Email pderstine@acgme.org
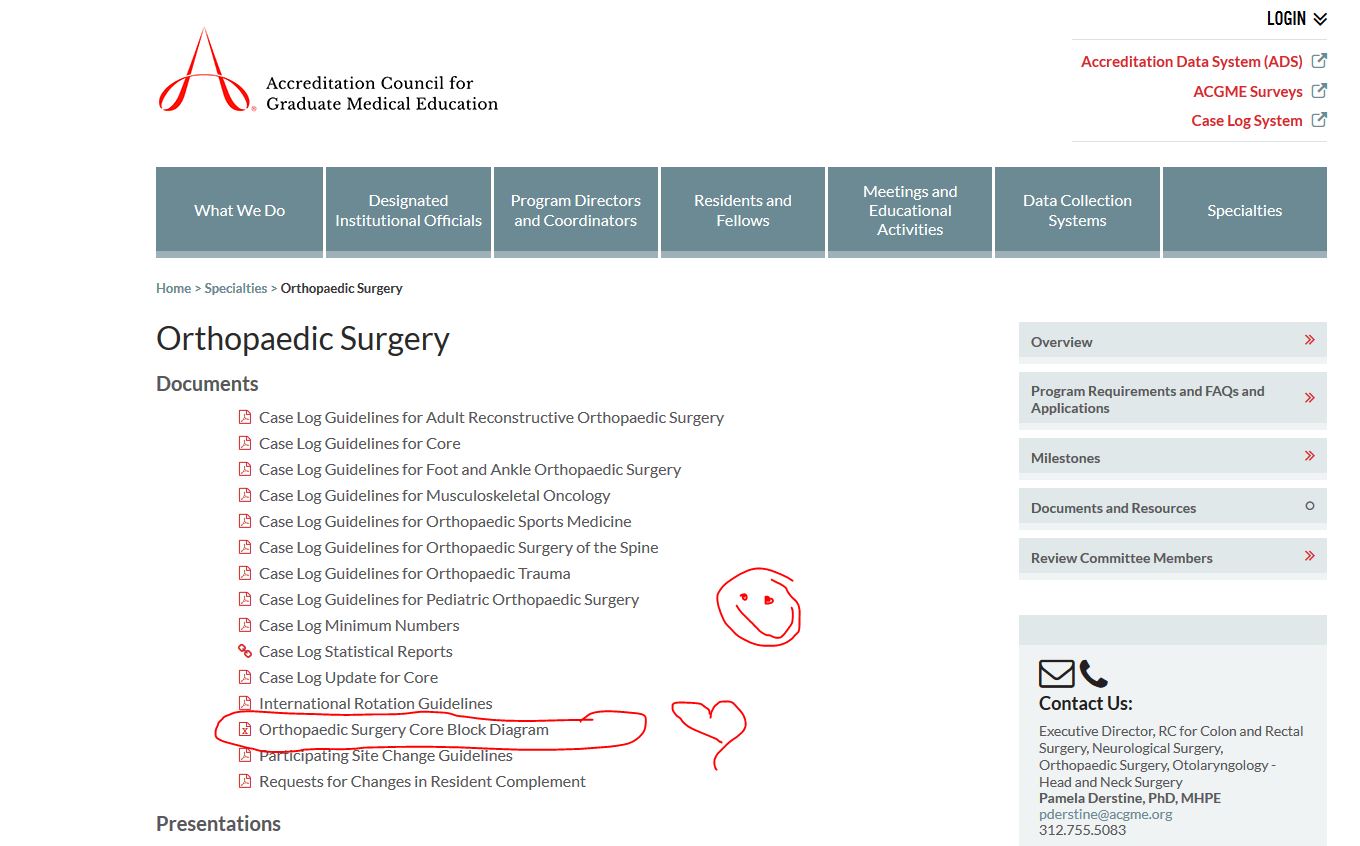 click(1106, 814)
